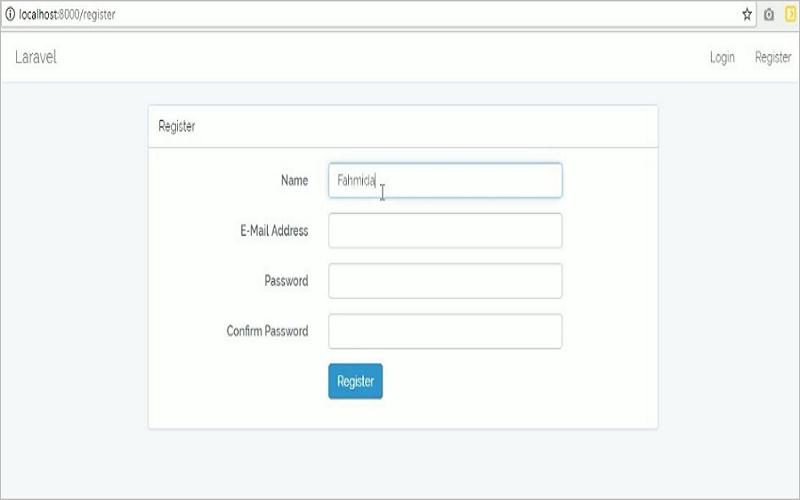800x500 pixels.
Task: Submit the form with blue Register button
Action: point(355,381)
